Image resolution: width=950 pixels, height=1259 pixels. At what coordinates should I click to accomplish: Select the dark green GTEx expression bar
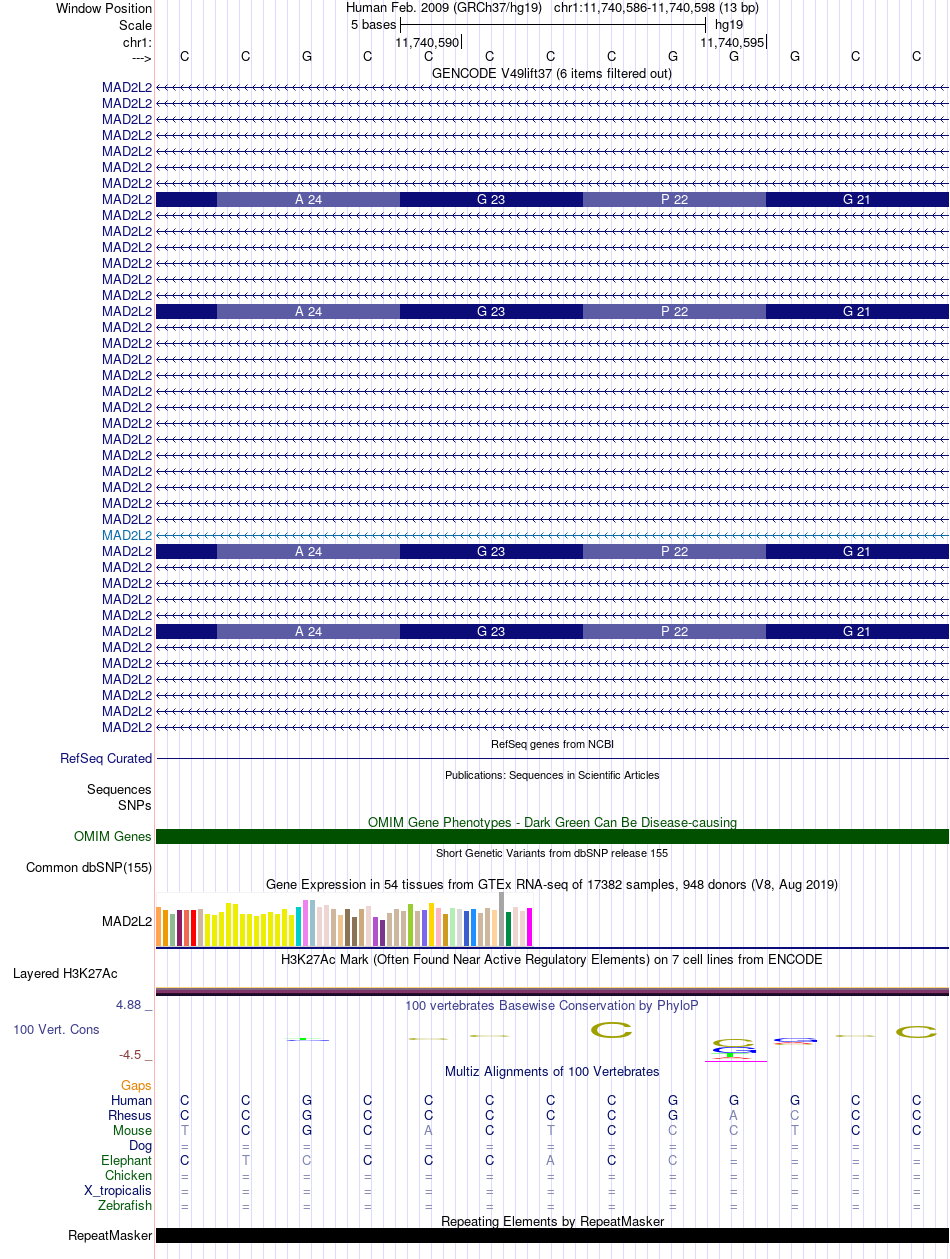click(x=509, y=929)
